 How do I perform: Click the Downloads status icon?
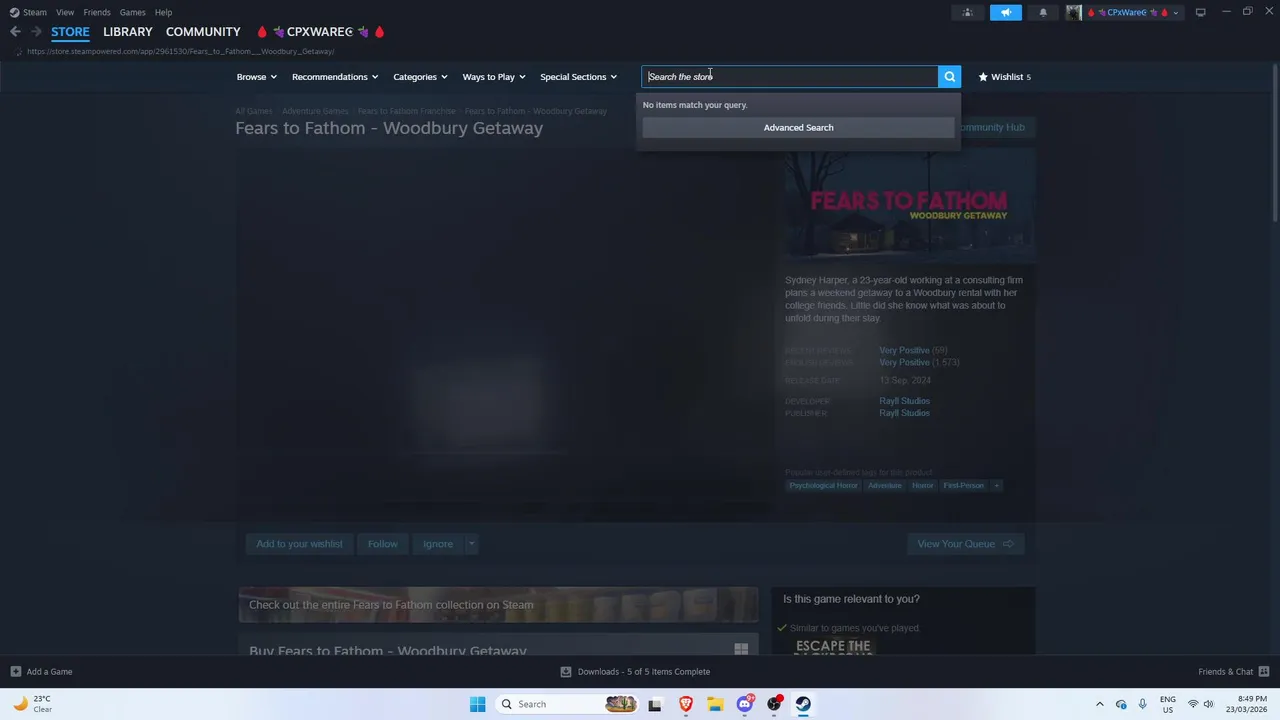point(565,672)
